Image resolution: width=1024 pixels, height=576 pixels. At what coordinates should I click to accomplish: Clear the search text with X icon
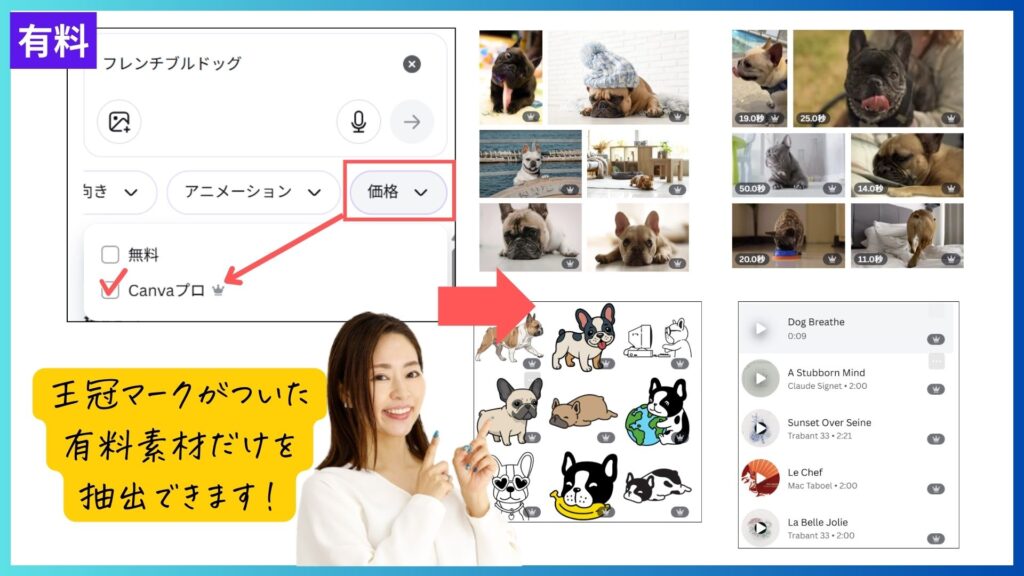coord(412,64)
